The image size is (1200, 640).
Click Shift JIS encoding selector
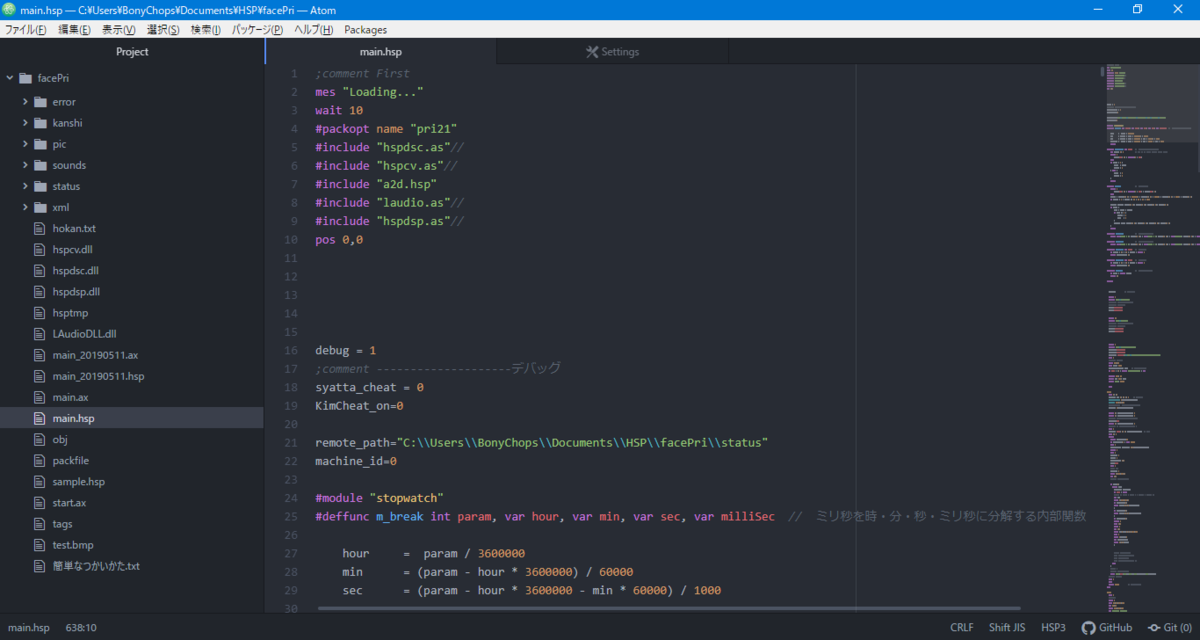1007,628
